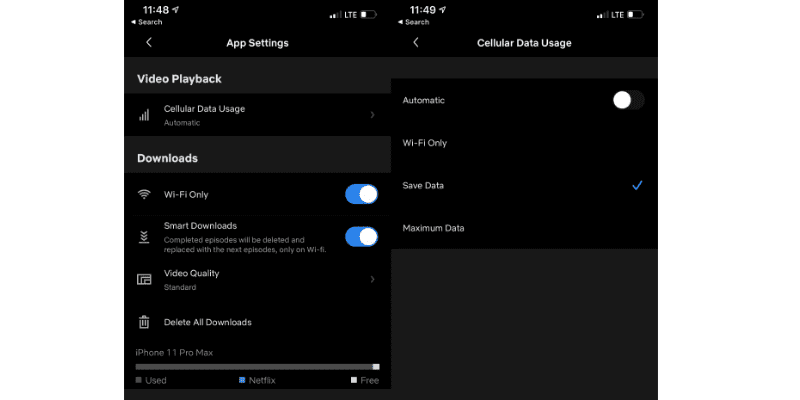Tap the 'Cellular Data Usage' screen title
The width and height of the screenshot is (800, 400).
(x=524, y=43)
